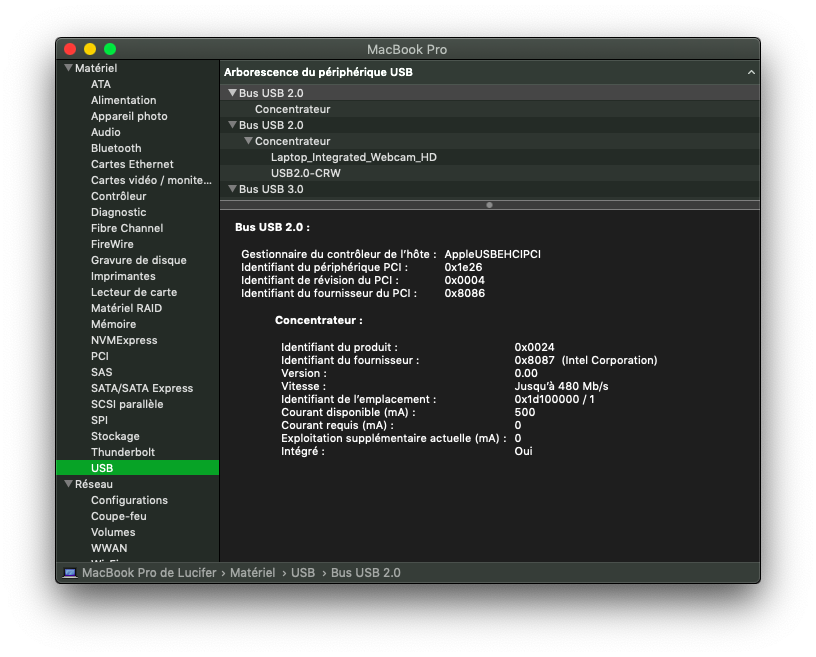Select SAS in the sidebar
This screenshot has width=816, height=657.
101,372
